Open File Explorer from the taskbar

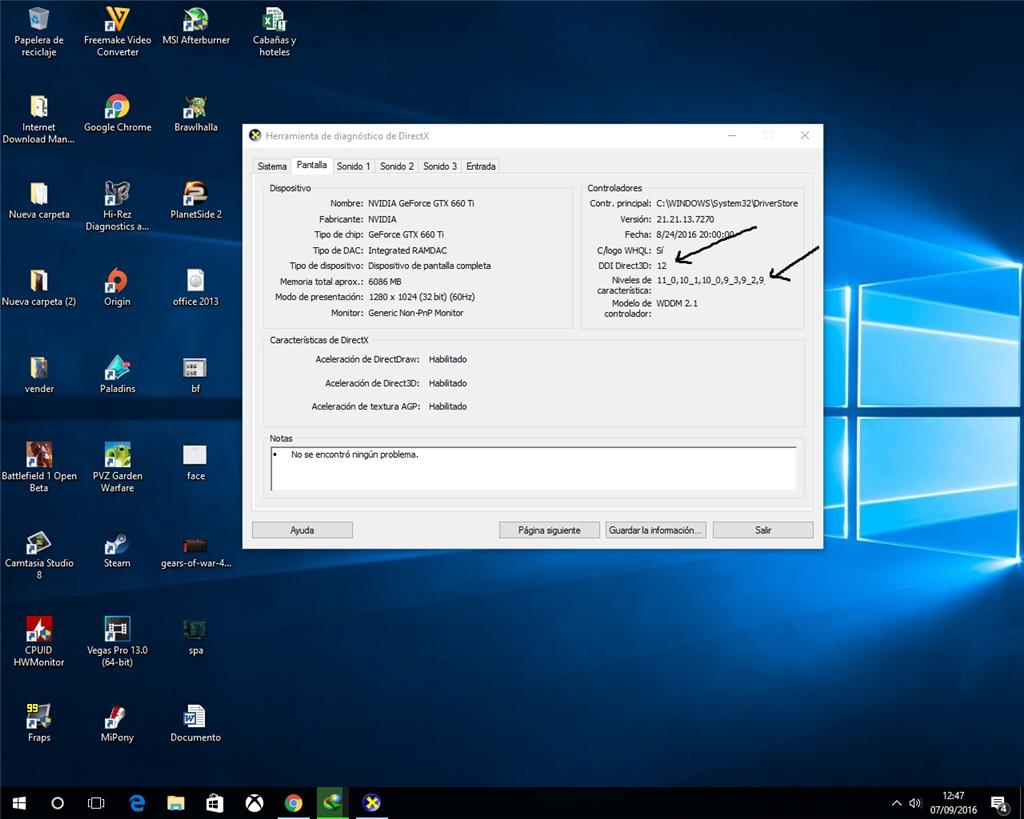tap(176, 803)
